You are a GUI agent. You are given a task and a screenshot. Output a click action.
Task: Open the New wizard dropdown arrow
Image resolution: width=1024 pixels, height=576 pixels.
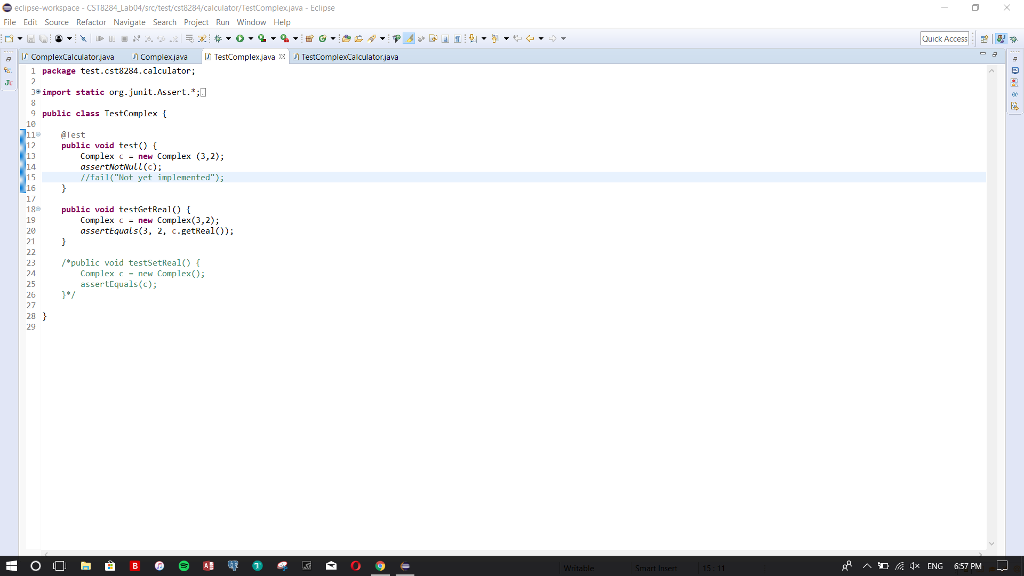pyautogui.click(x=20, y=39)
